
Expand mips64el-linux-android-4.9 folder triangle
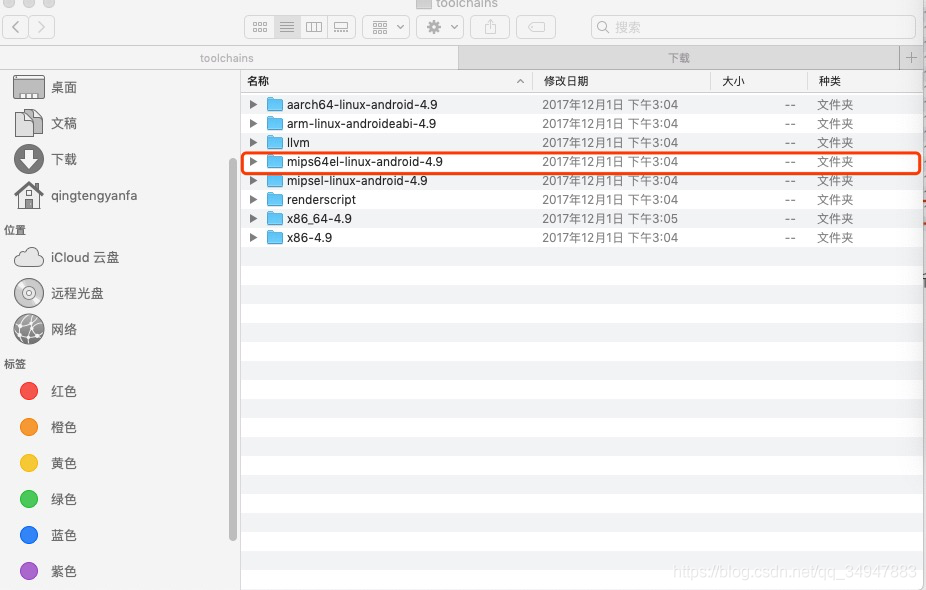(x=253, y=161)
